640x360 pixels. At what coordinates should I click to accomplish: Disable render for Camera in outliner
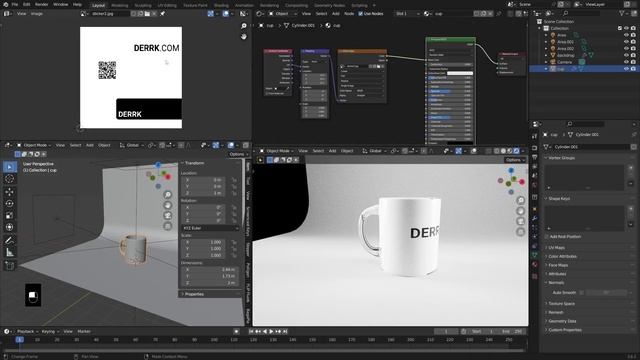[x=633, y=62]
